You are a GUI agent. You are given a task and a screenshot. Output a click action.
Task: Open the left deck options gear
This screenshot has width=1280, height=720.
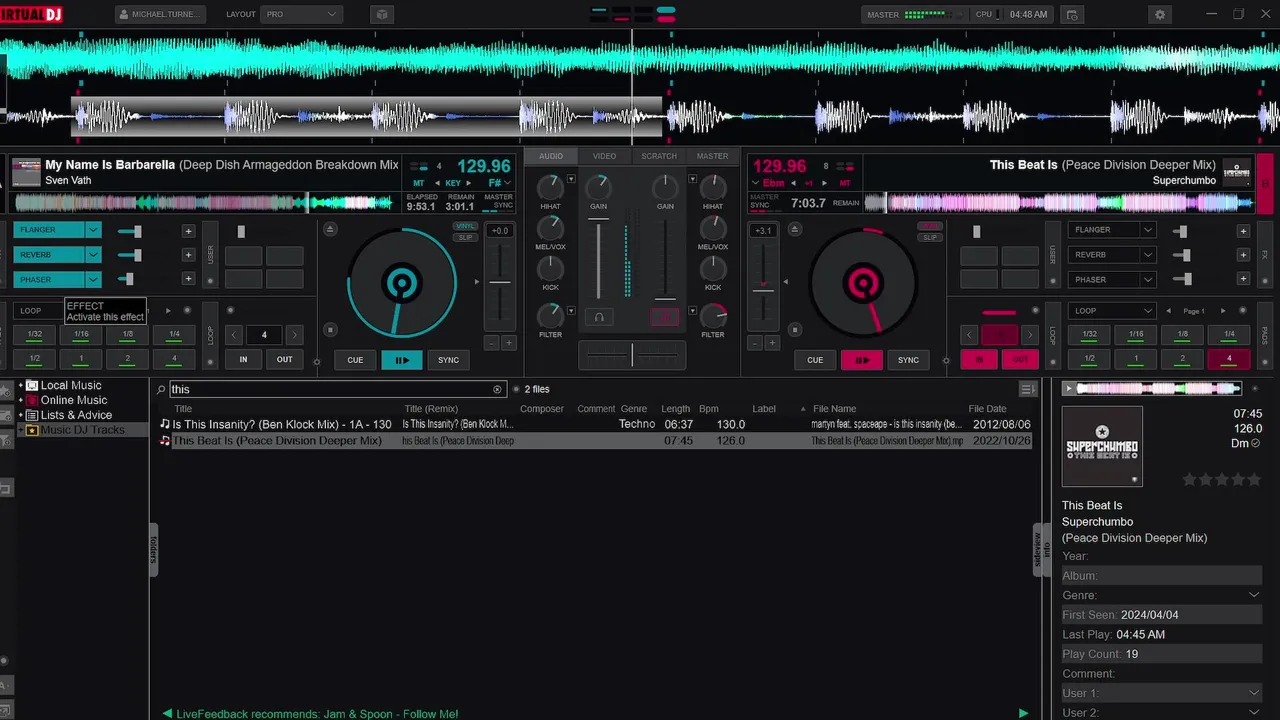317,362
